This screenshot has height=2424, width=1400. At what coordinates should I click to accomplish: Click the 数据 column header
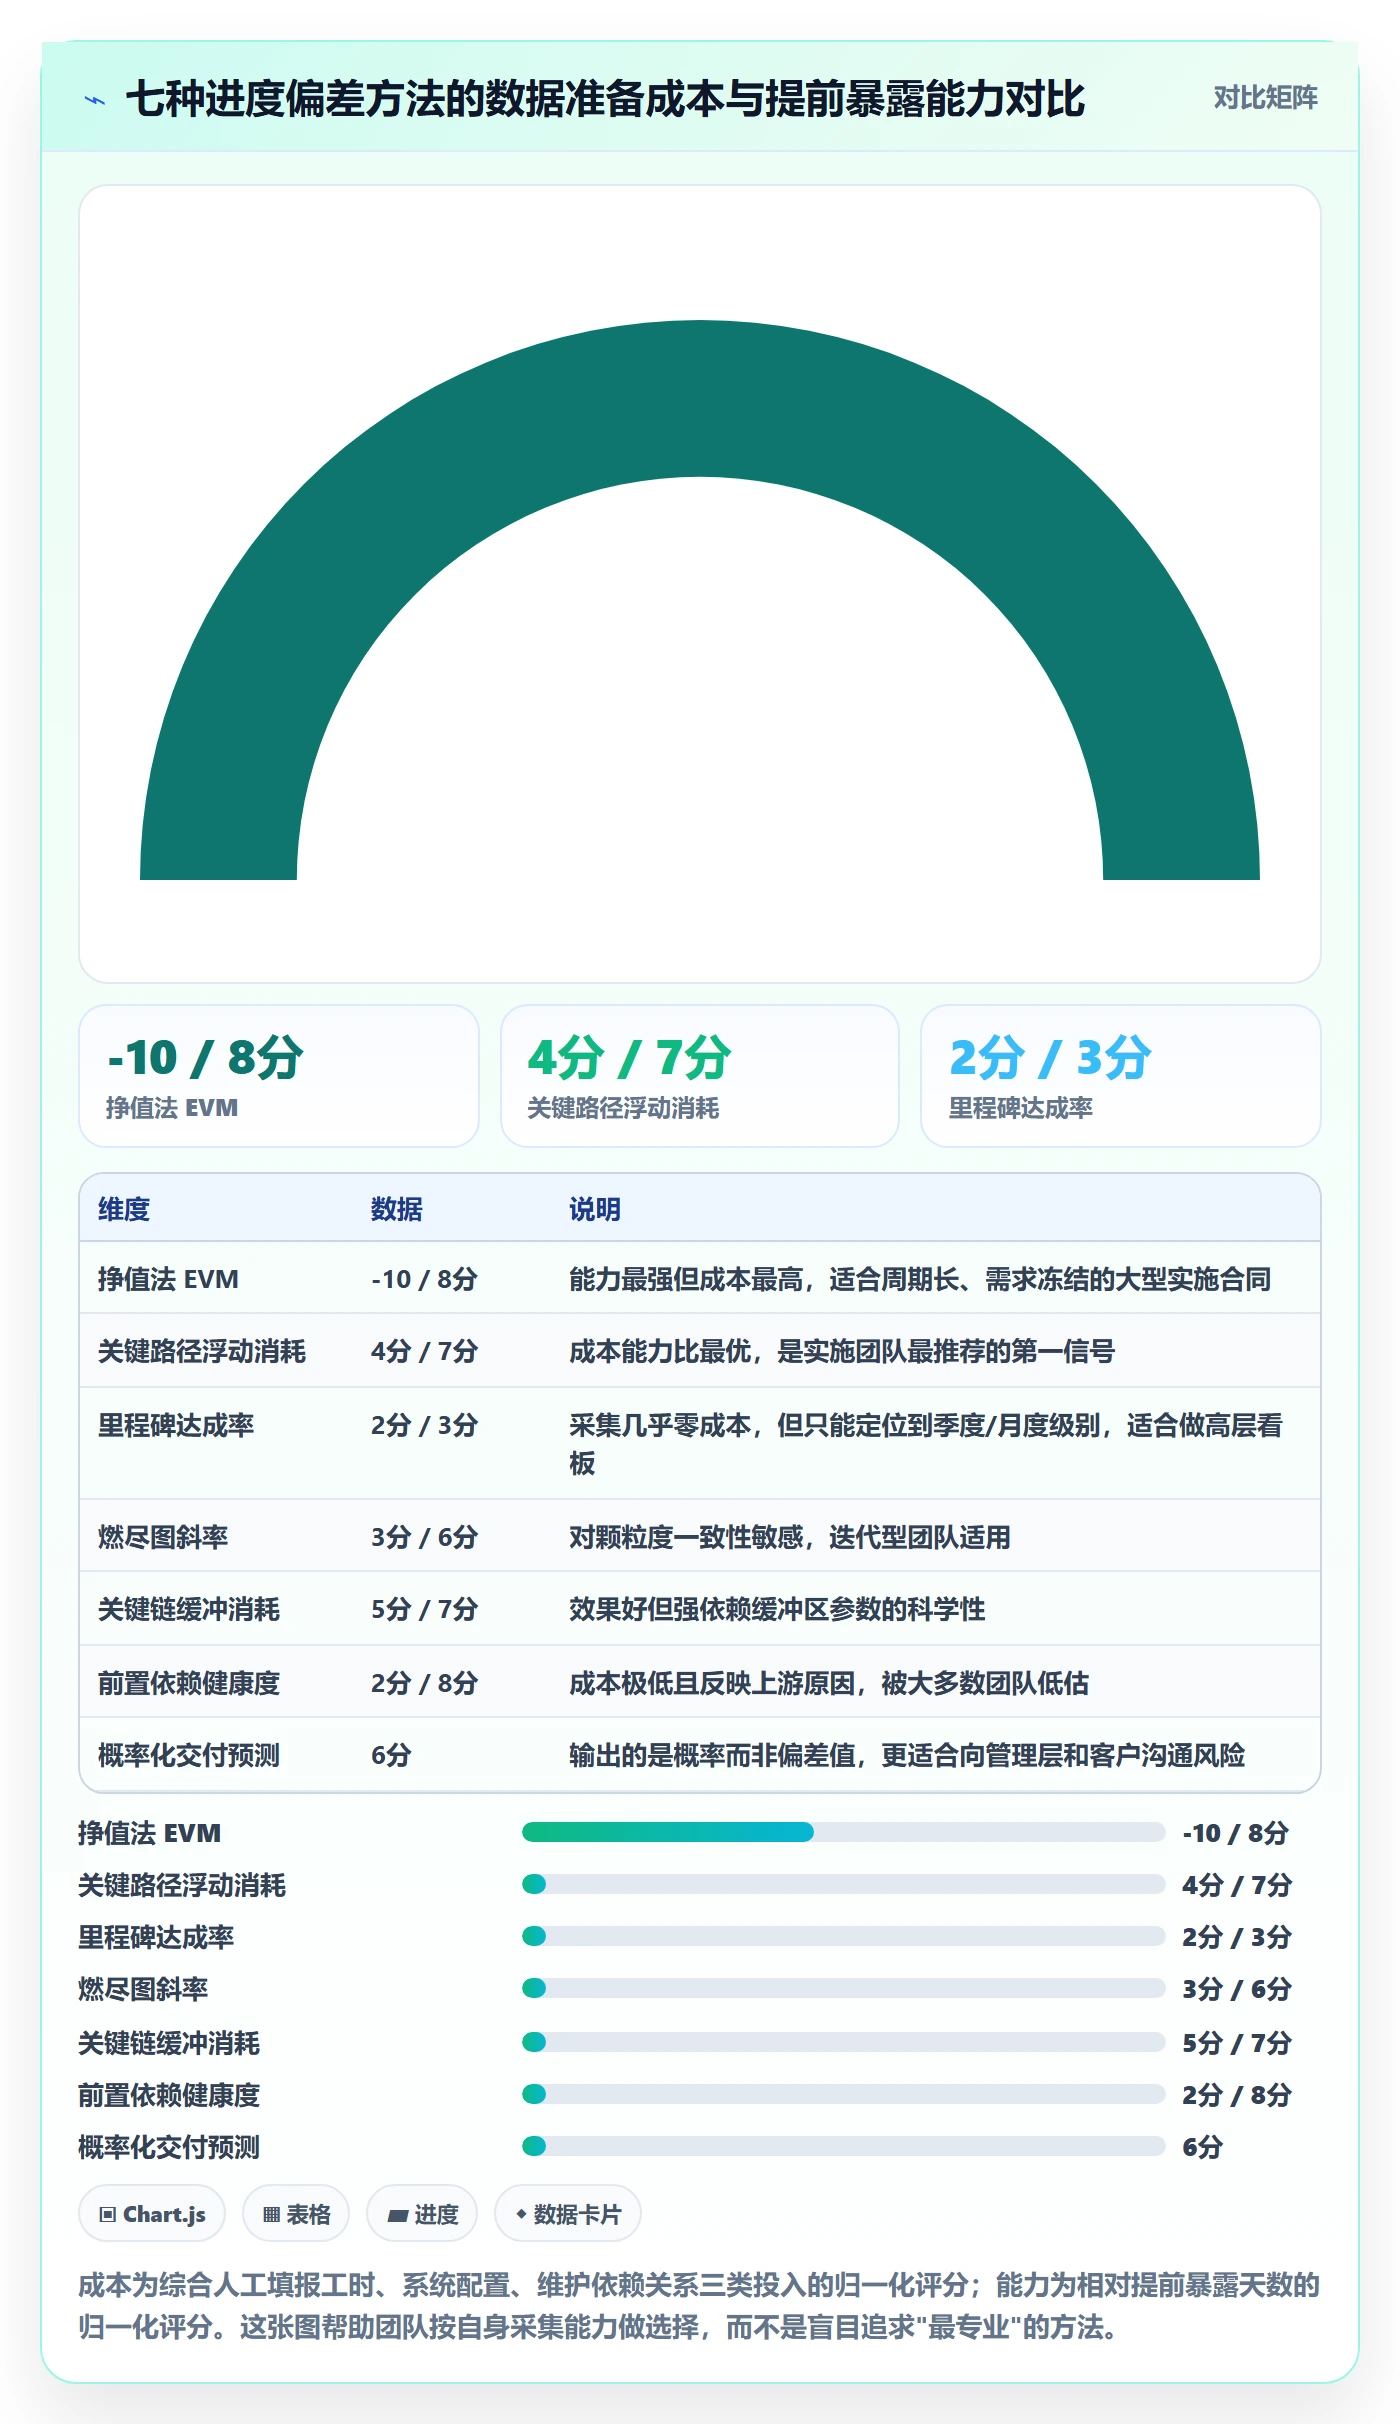[x=397, y=1209]
